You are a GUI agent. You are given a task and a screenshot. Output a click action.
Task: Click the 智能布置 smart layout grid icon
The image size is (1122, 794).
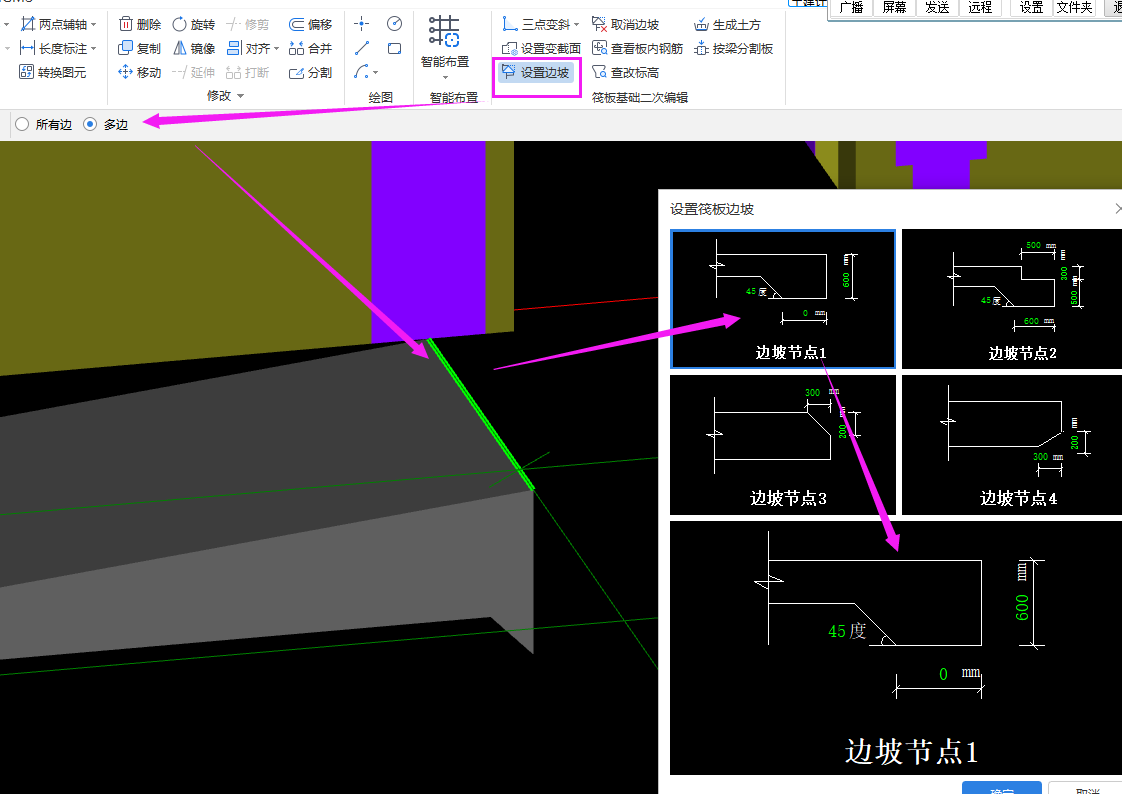[x=444, y=31]
